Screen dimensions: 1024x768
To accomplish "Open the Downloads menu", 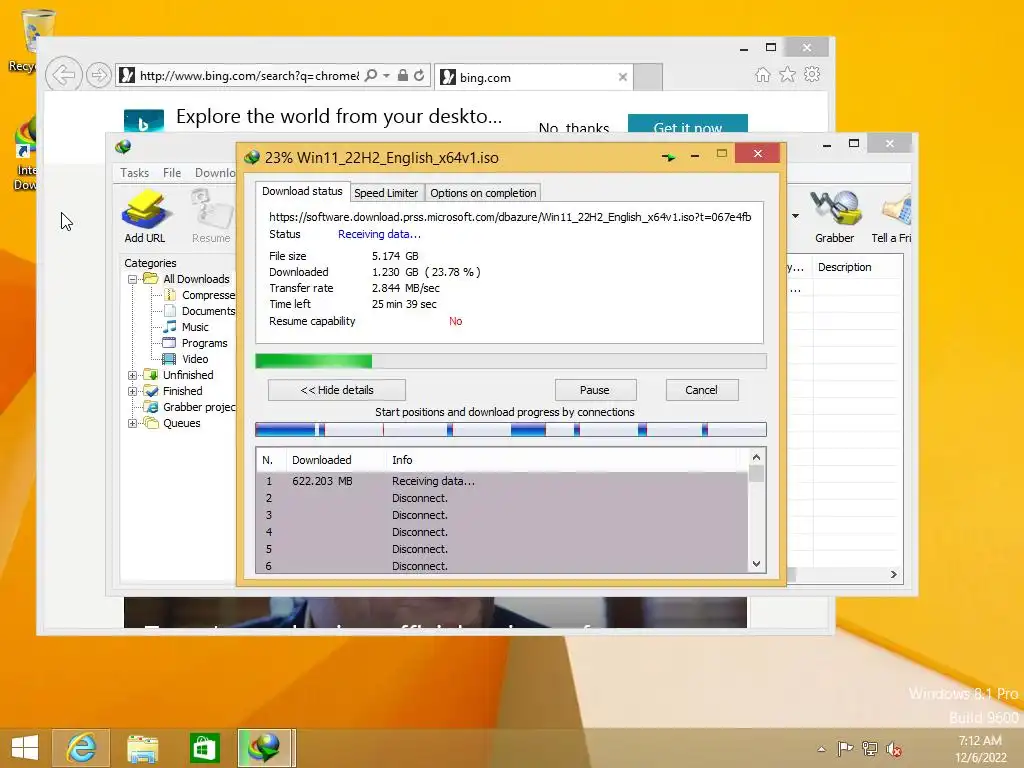I will [215, 172].
